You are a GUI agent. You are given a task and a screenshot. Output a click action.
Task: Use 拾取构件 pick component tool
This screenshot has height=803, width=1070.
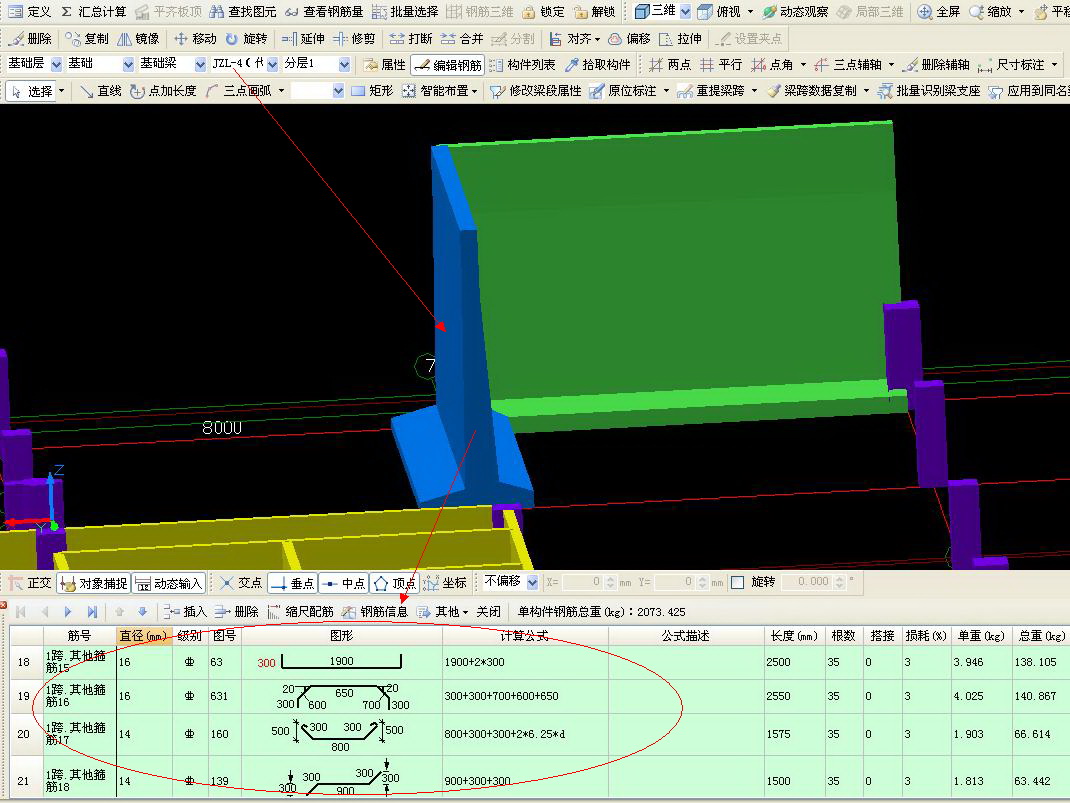(598, 65)
